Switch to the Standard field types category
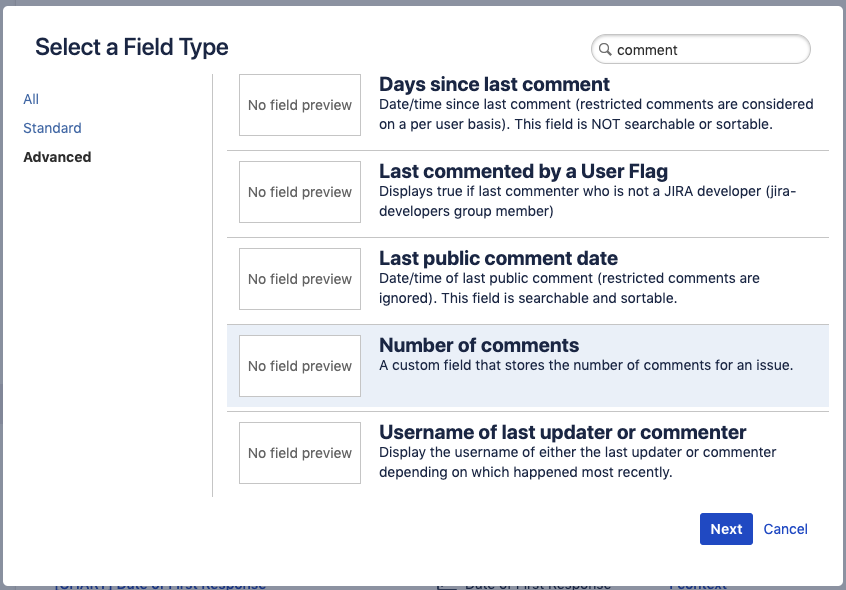The width and height of the screenshot is (846, 590). coord(52,128)
